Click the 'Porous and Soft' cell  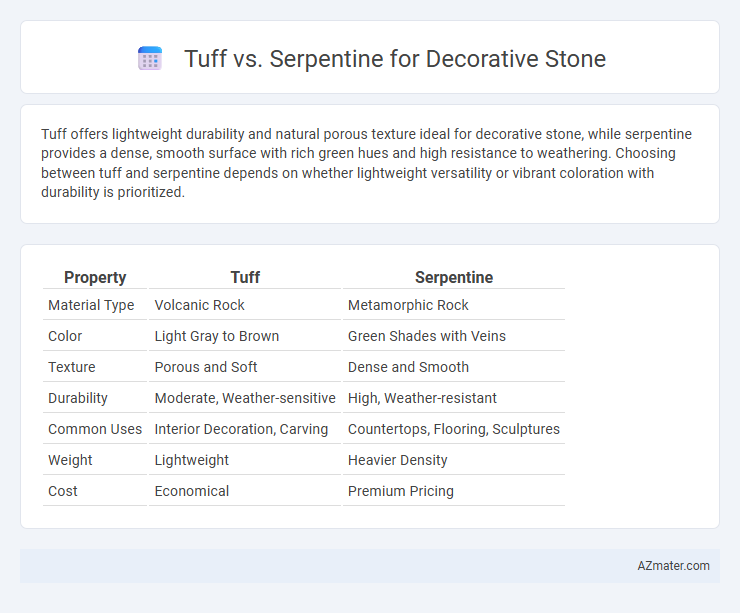click(x=206, y=367)
